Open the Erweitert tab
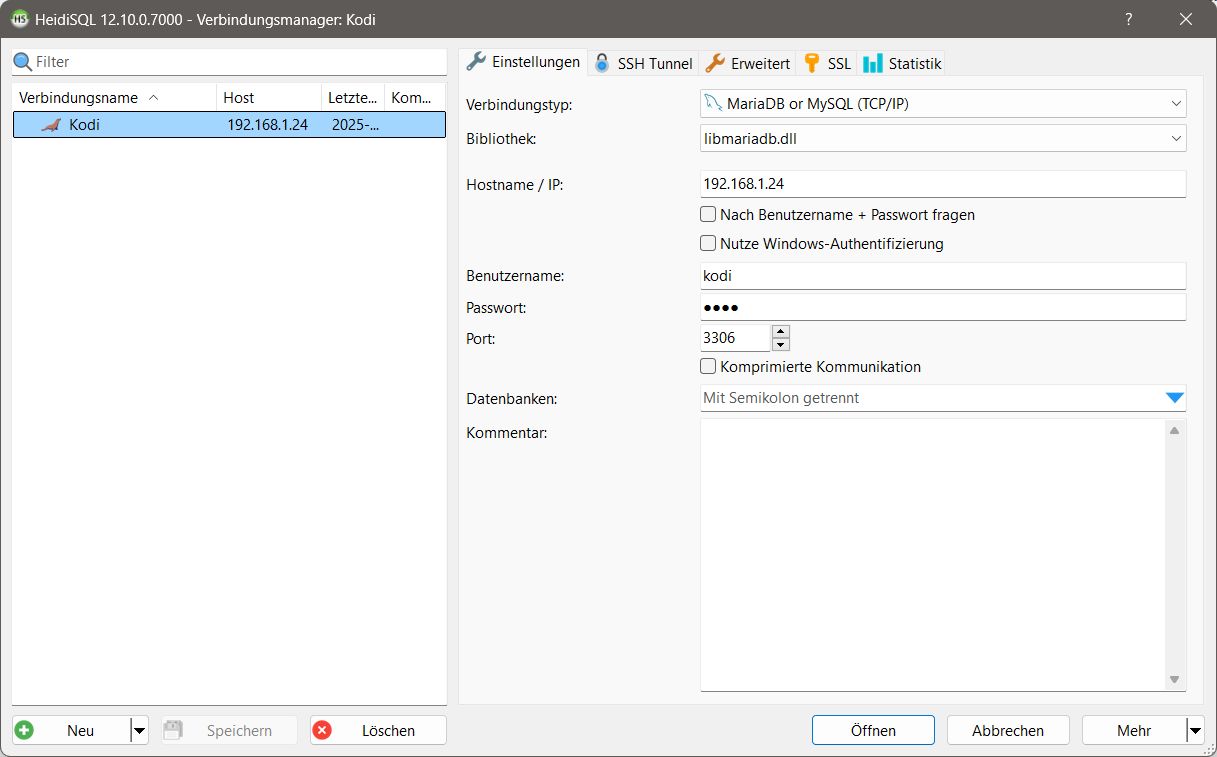 tap(747, 63)
